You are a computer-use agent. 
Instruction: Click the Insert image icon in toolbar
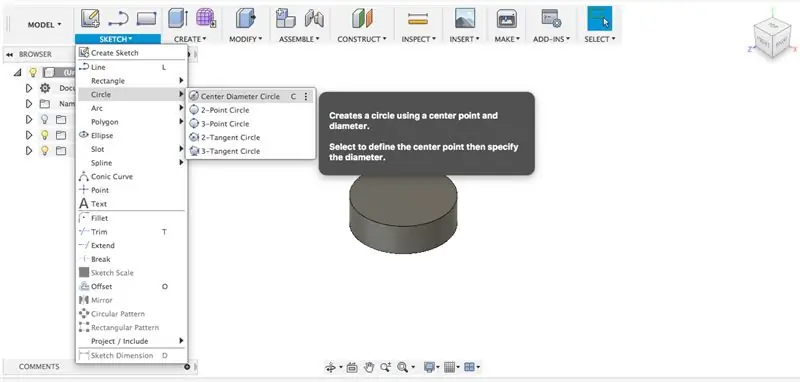tap(465, 19)
